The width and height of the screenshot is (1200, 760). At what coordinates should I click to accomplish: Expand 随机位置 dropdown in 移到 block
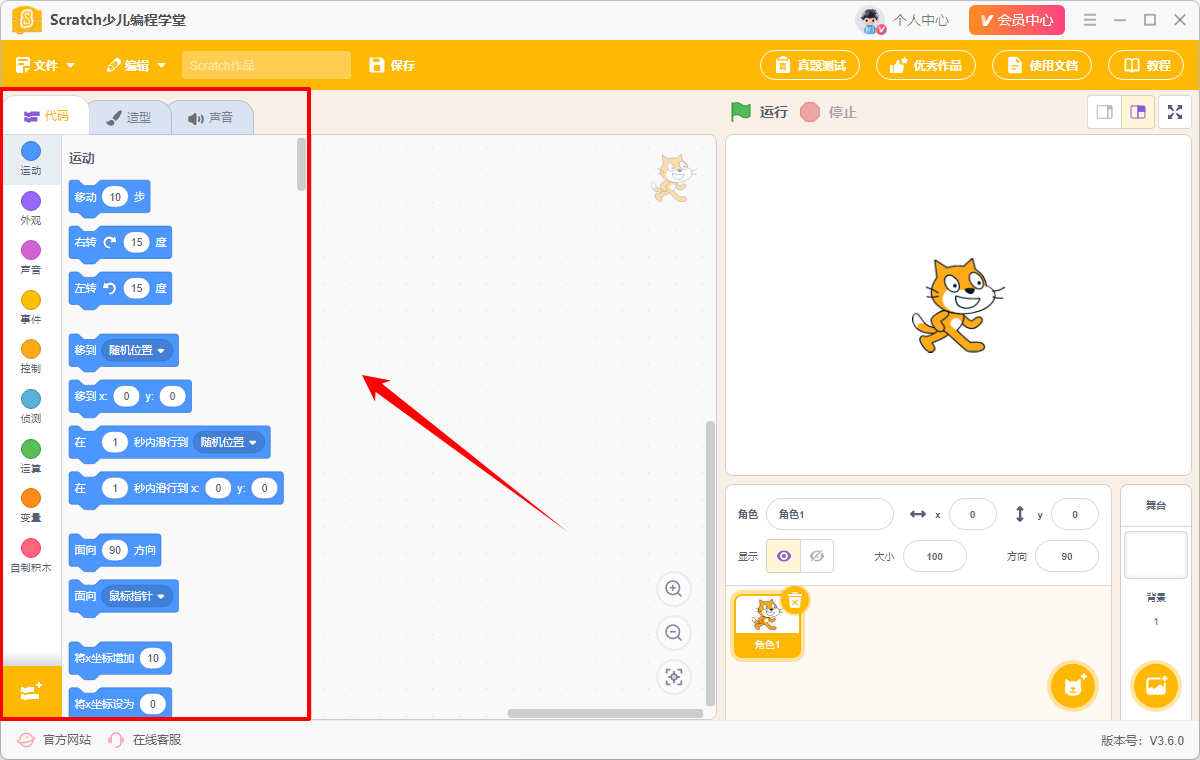coord(137,350)
